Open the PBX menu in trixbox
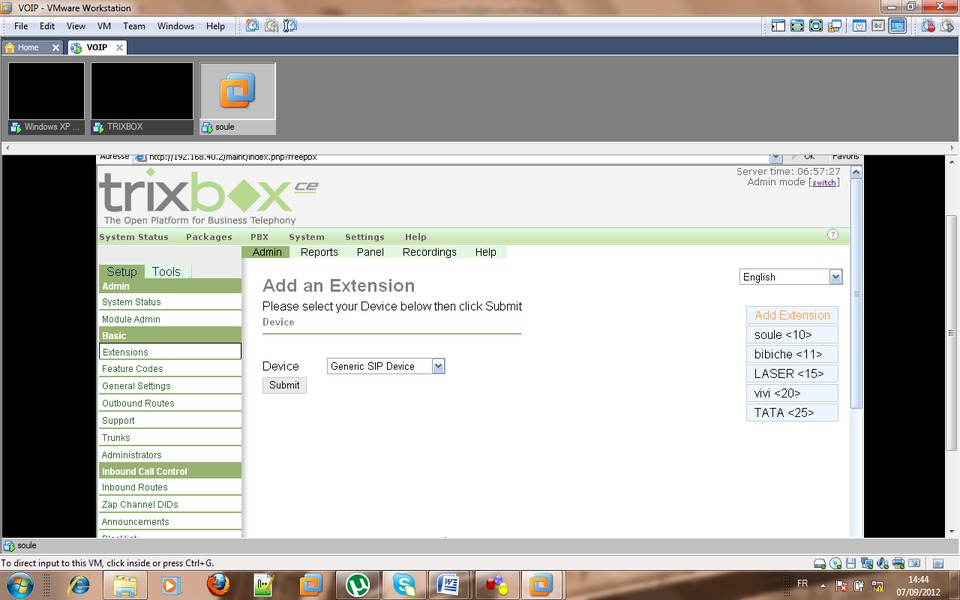 (259, 237)
